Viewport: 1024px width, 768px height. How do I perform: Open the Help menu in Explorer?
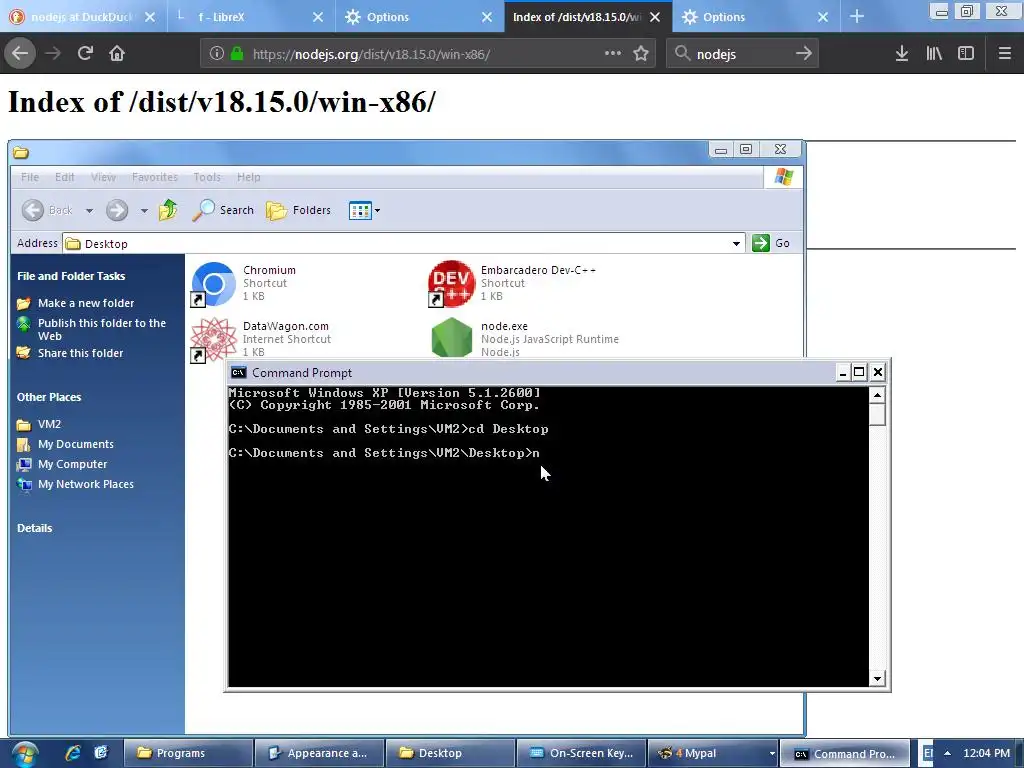click(248, 177)
